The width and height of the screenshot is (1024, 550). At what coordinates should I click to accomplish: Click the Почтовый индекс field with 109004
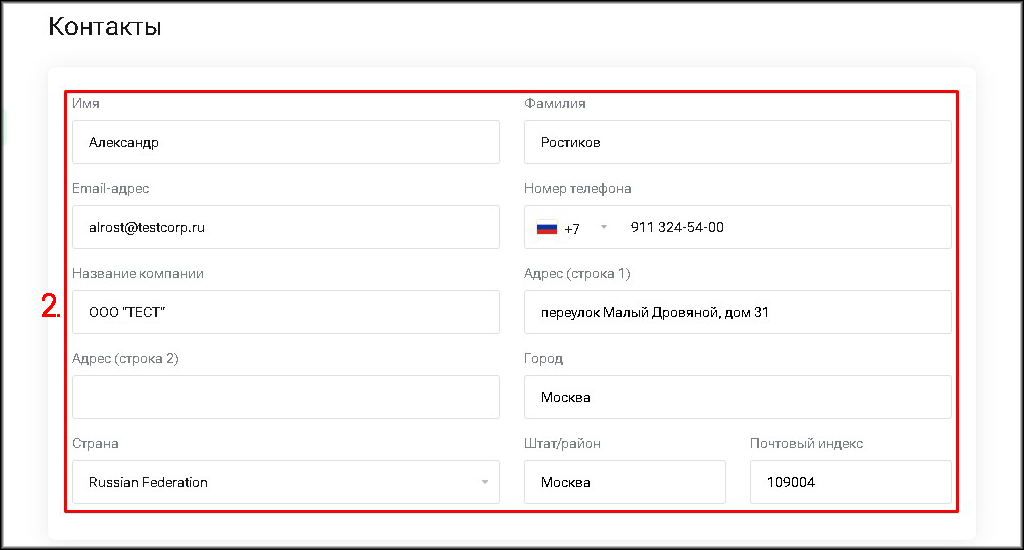point(850,482)
